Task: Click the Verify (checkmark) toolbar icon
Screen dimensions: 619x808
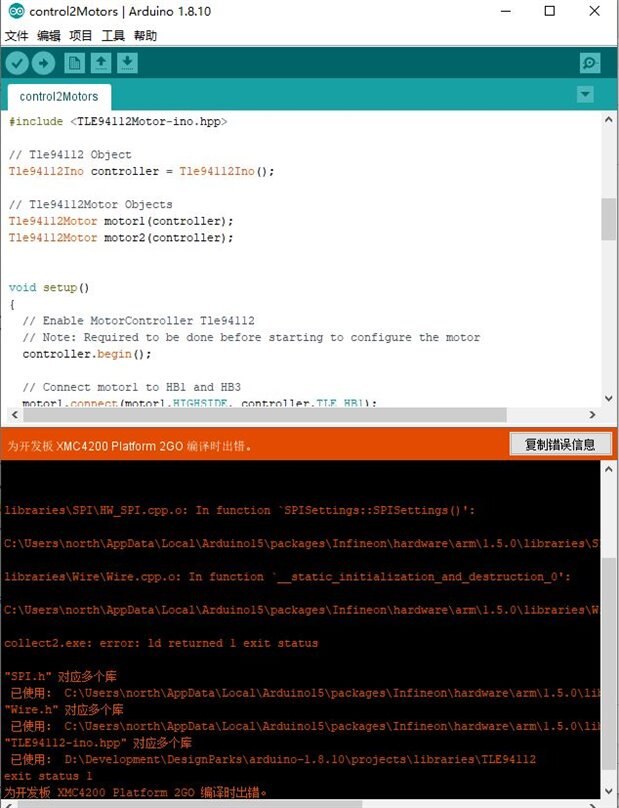Action: point(17,63)
